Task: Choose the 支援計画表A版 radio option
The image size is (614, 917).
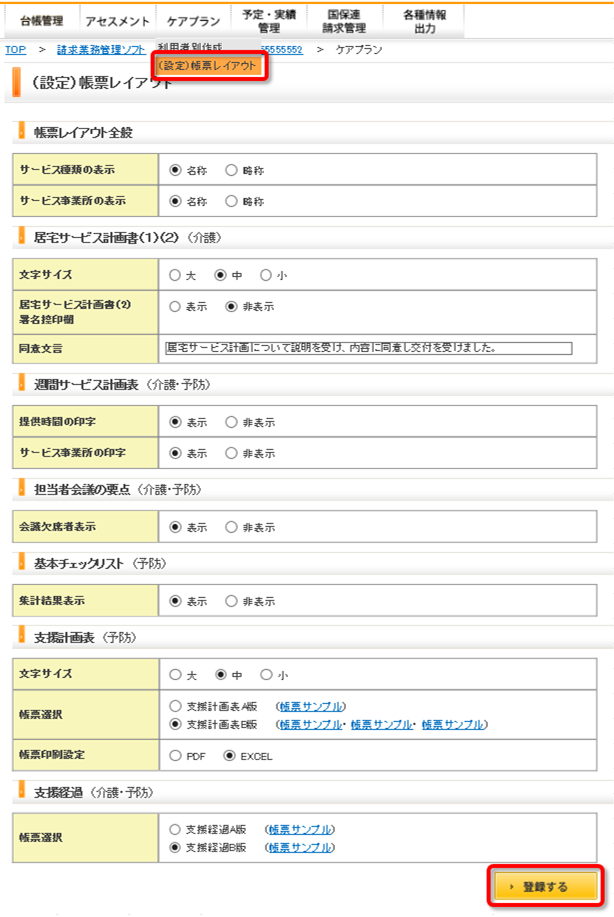Action: (175, 706)
